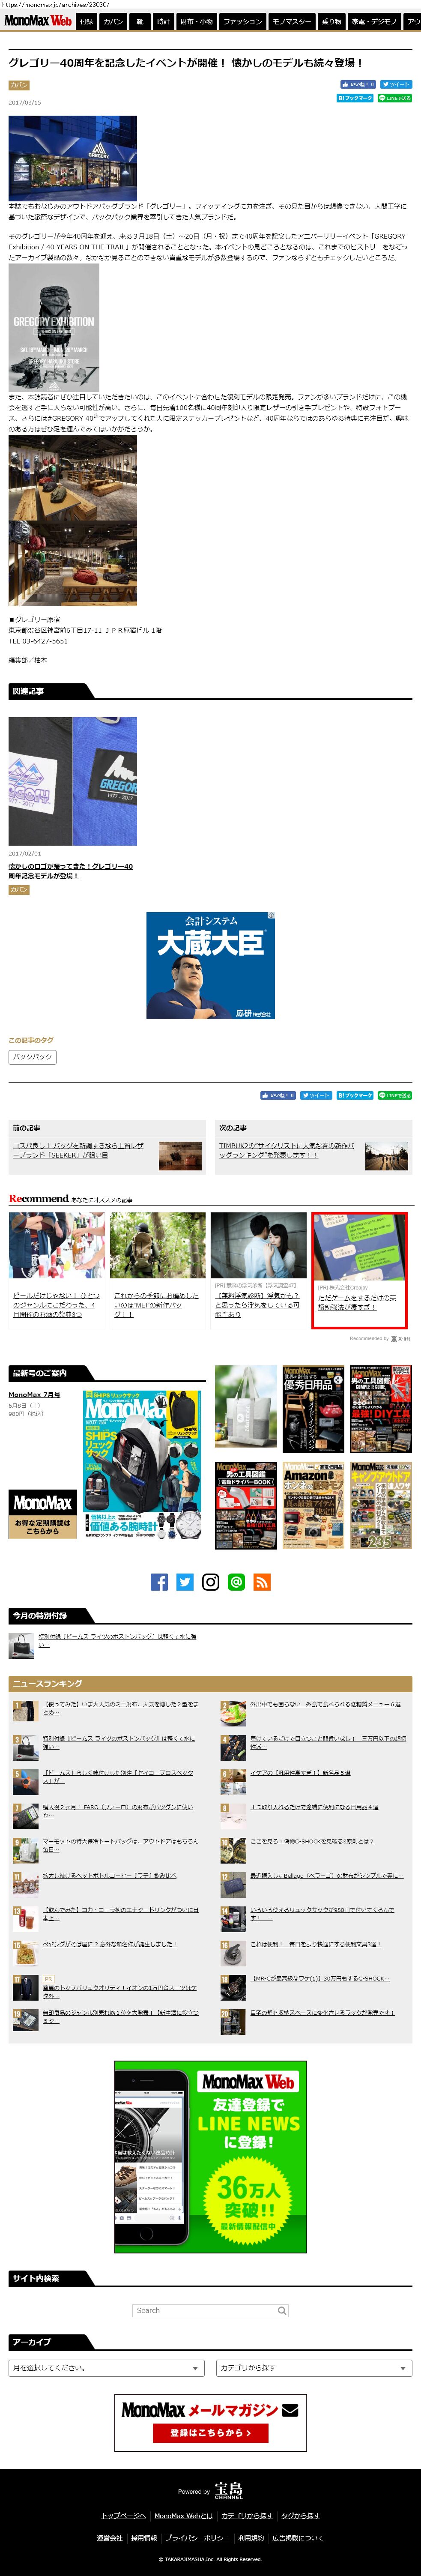Click the バックパック tag button
421x2576 pixels.
point(33,1056)
